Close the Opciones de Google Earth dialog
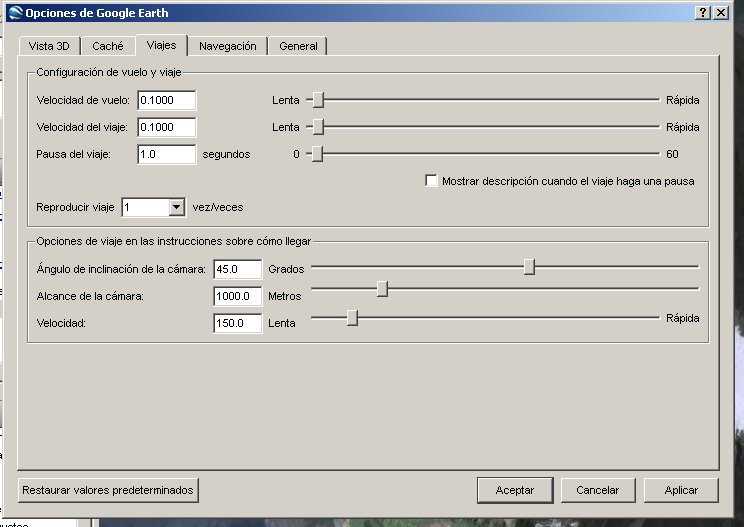The width and height of the screenshot is (744, 527). click(x=721, y=12)
